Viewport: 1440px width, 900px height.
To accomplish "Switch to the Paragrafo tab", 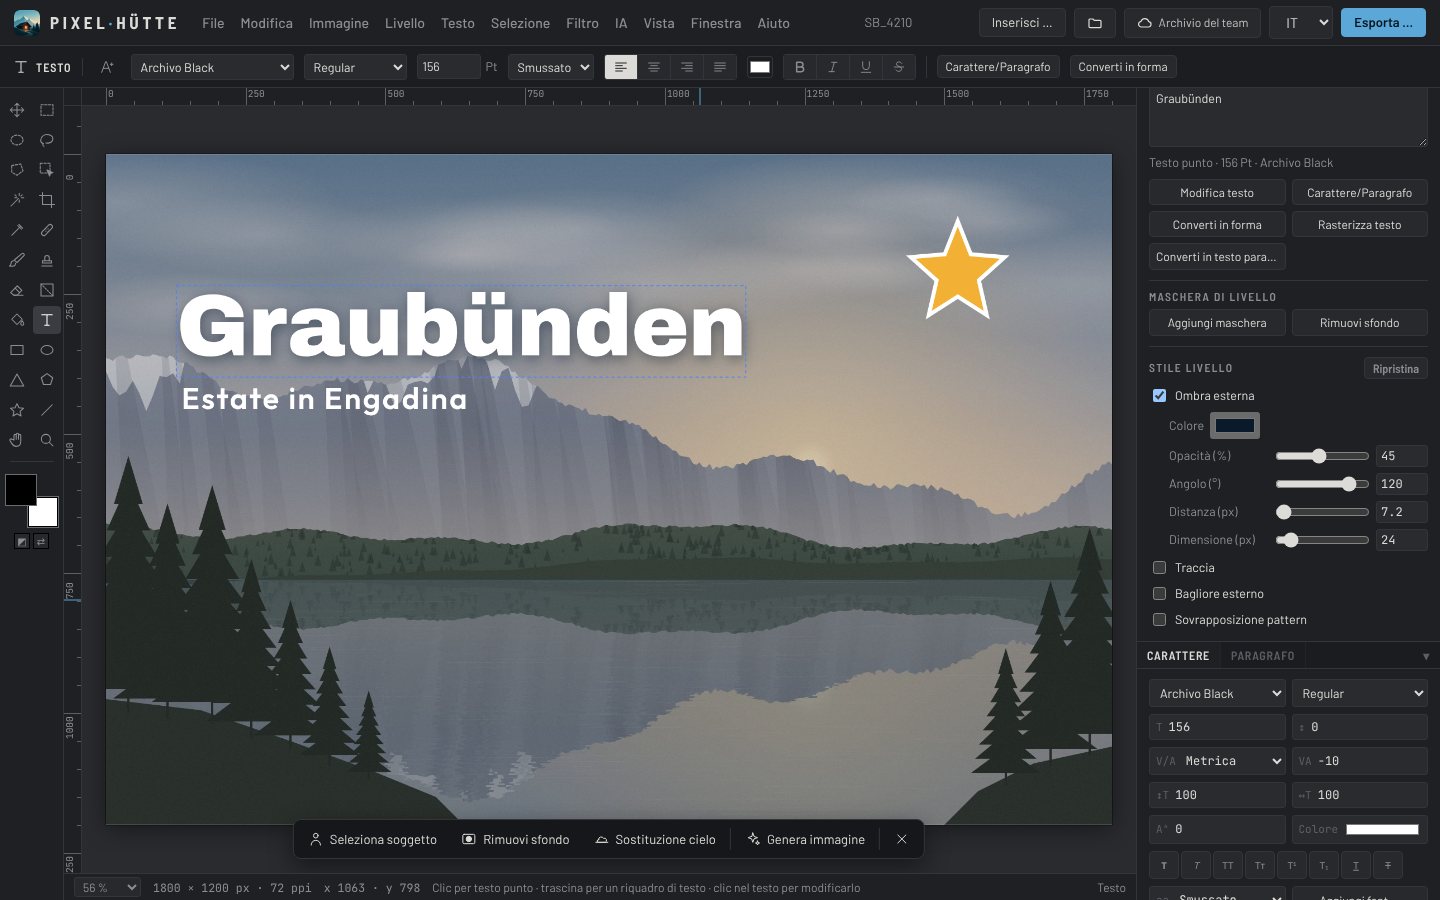I will pos(1262,656).
